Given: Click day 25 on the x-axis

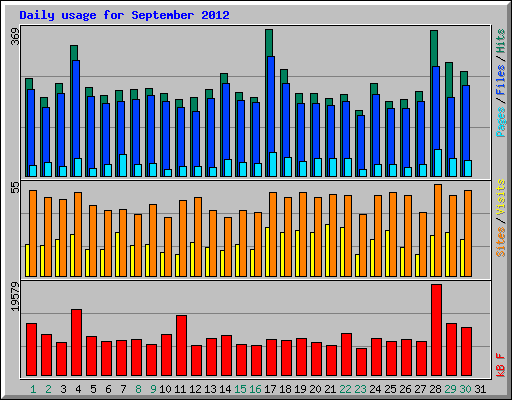Looking at the screenshot, I should [390, 389].
